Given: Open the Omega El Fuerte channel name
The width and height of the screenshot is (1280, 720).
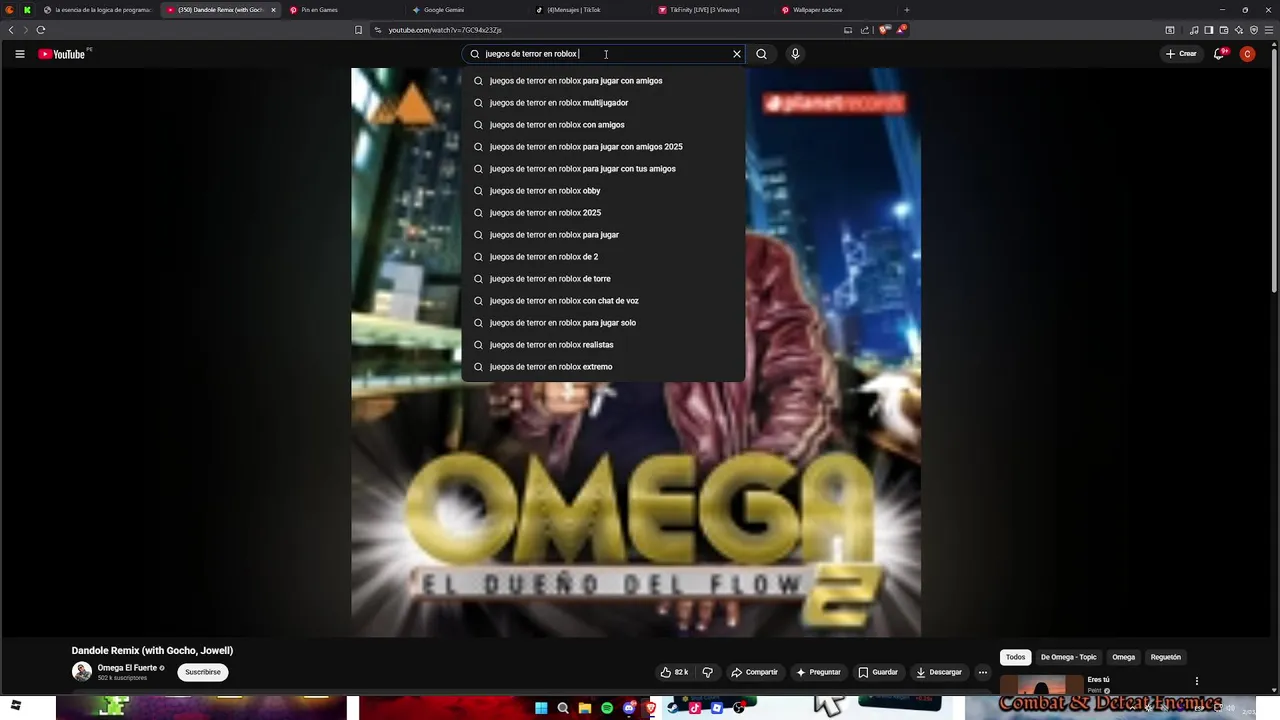Looking at the screenshot, I should coord(127,668).
